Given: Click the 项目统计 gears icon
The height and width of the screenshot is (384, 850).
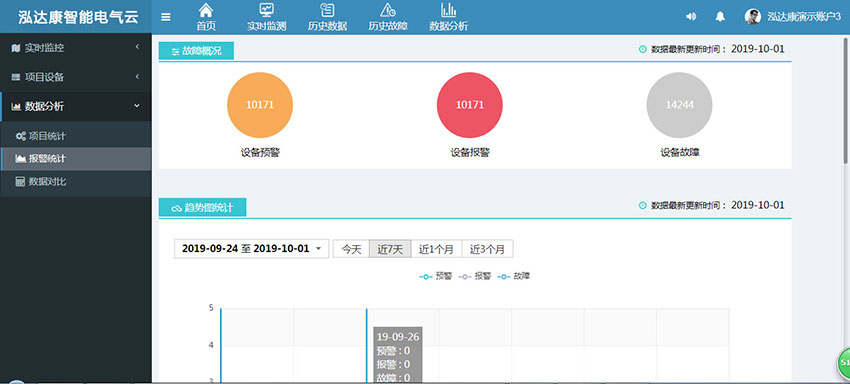Looking at the screenshot, I should pos(21,136).
